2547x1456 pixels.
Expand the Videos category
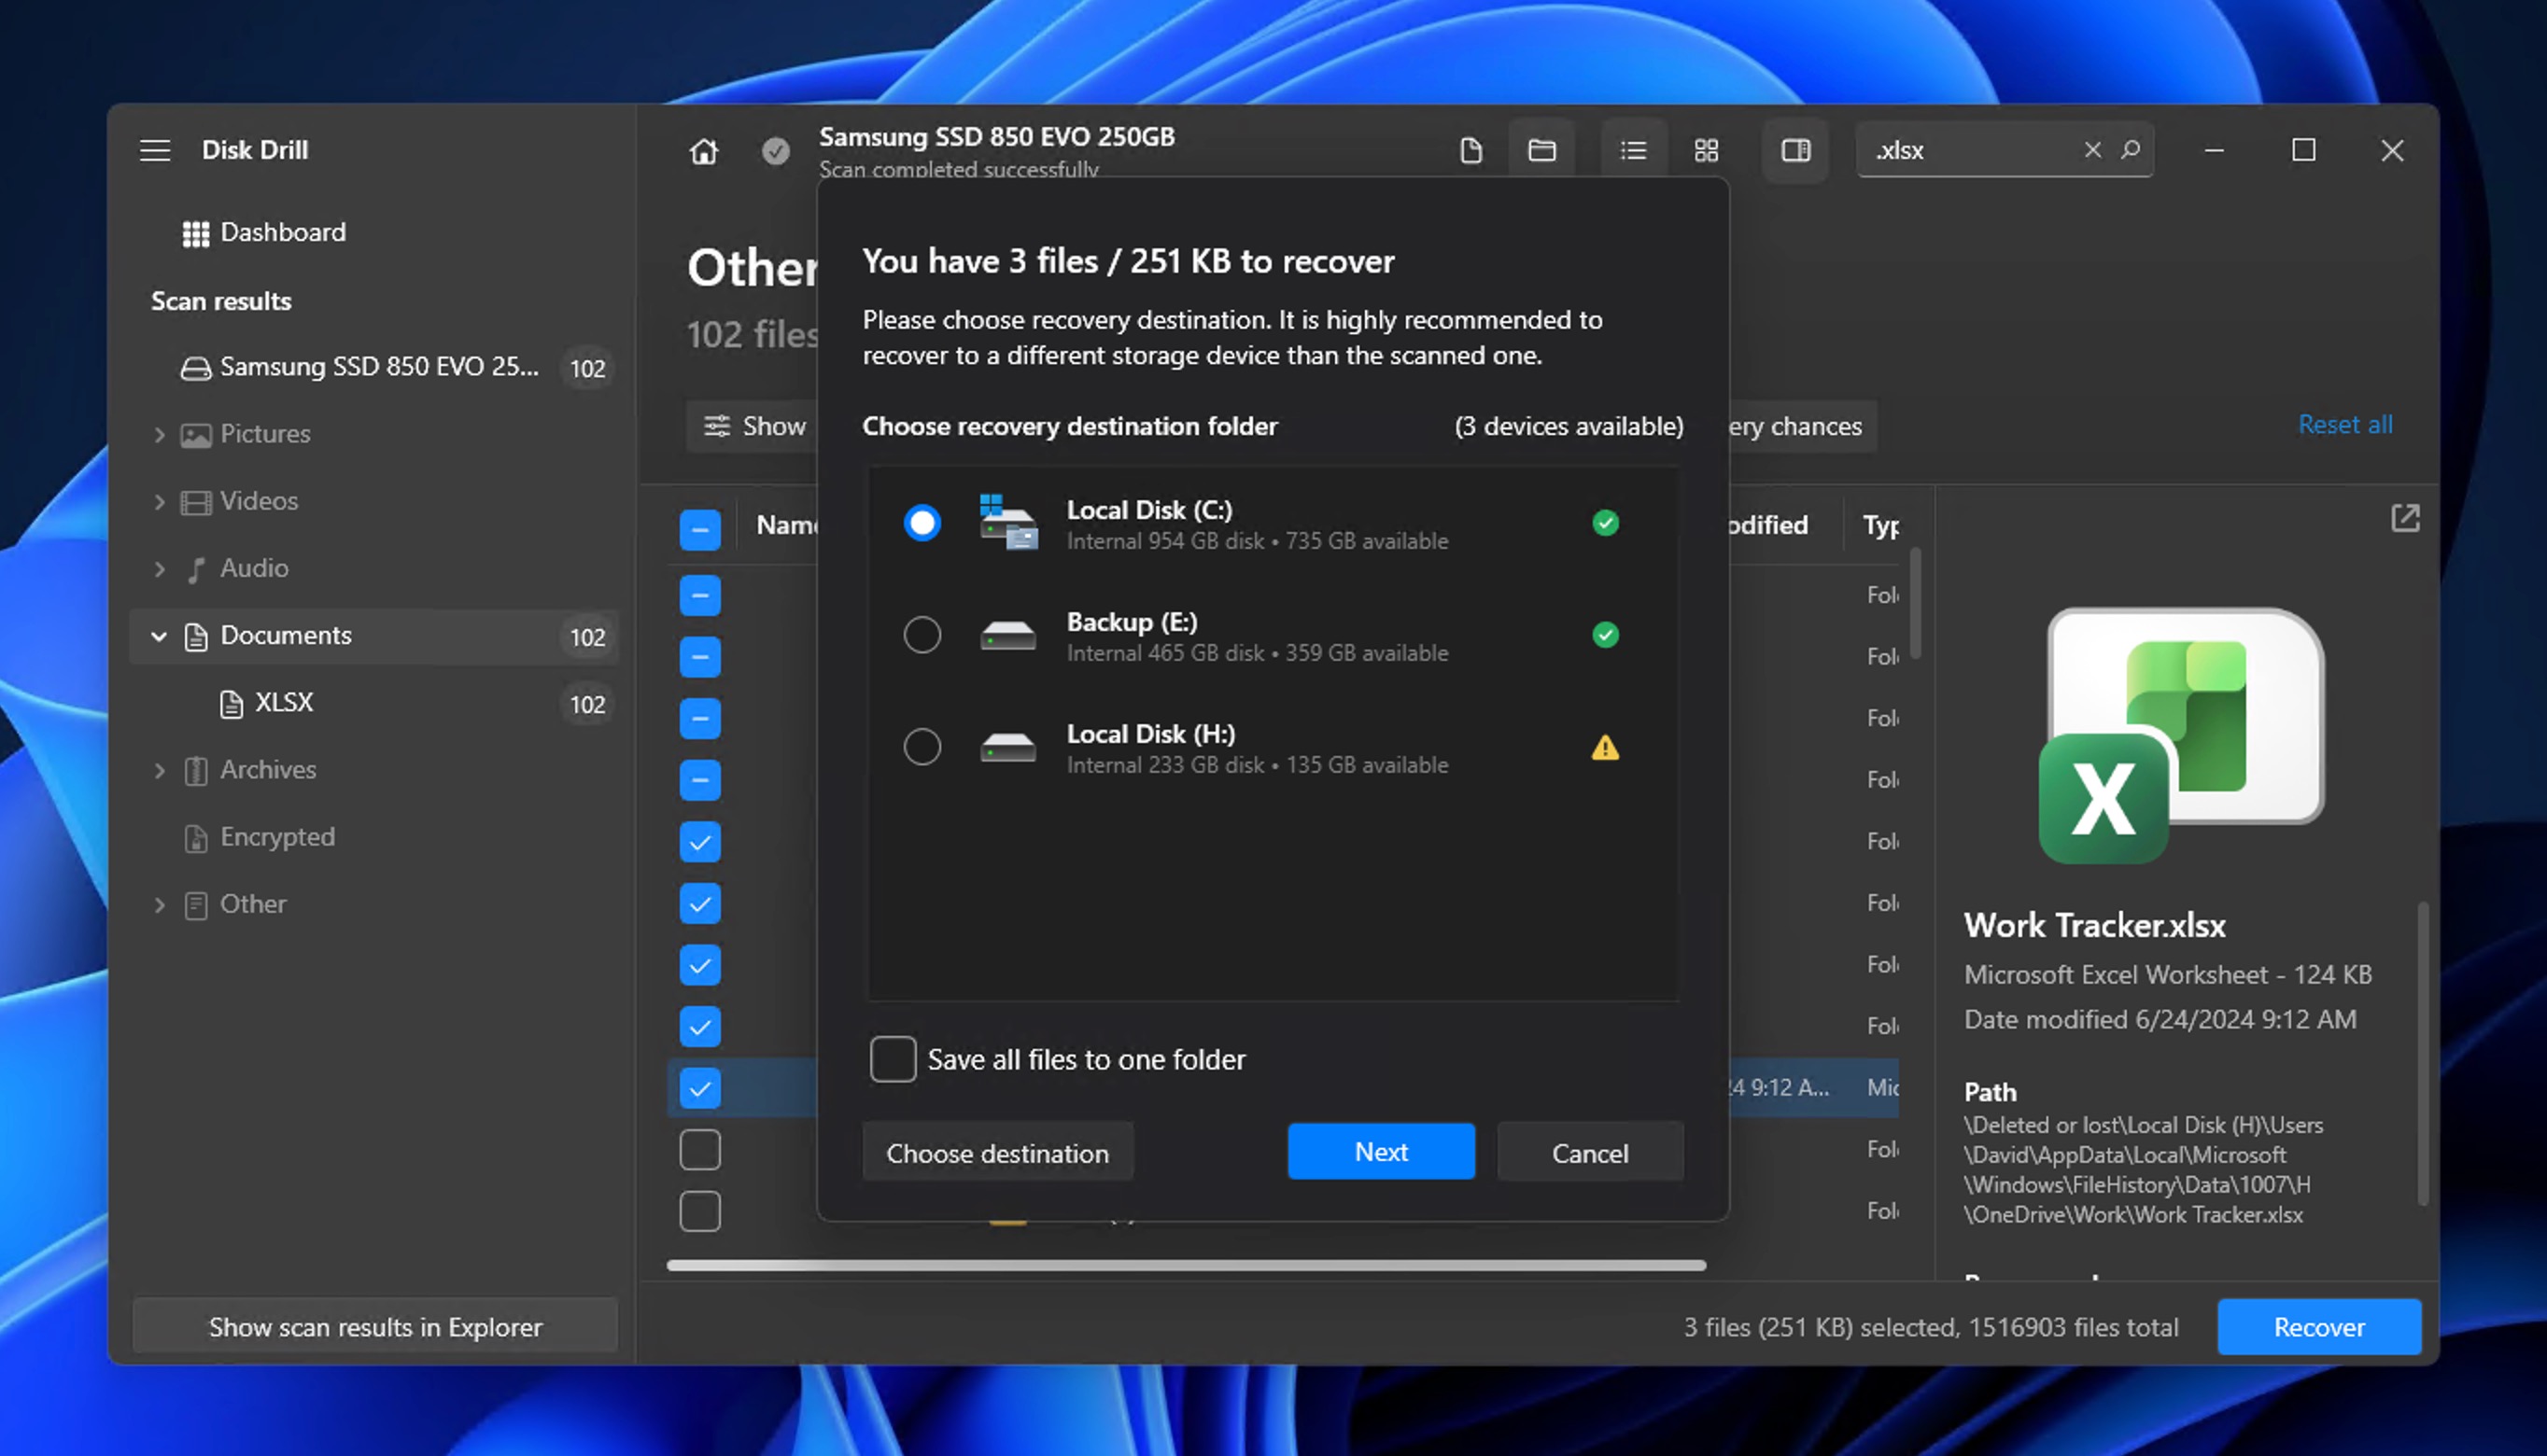(160, 502)
